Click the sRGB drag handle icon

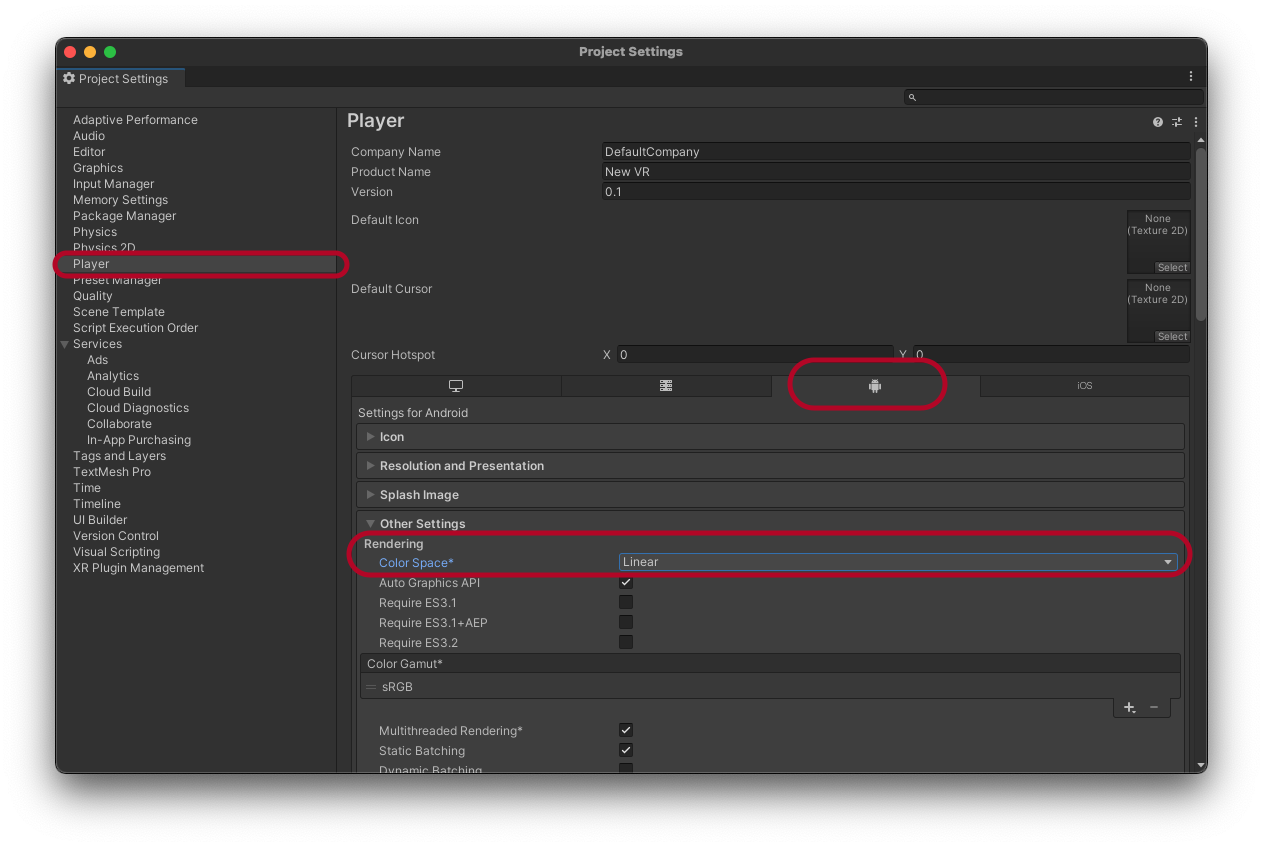click(371, 687)
